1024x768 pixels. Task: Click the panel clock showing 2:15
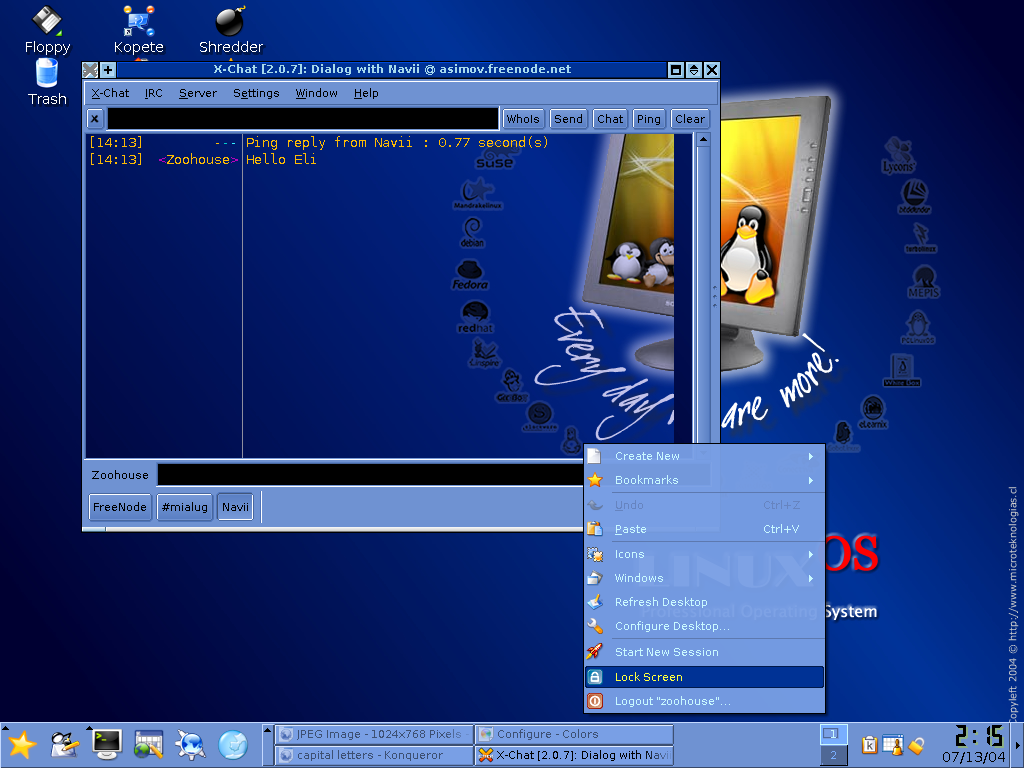tap(979, 737)
